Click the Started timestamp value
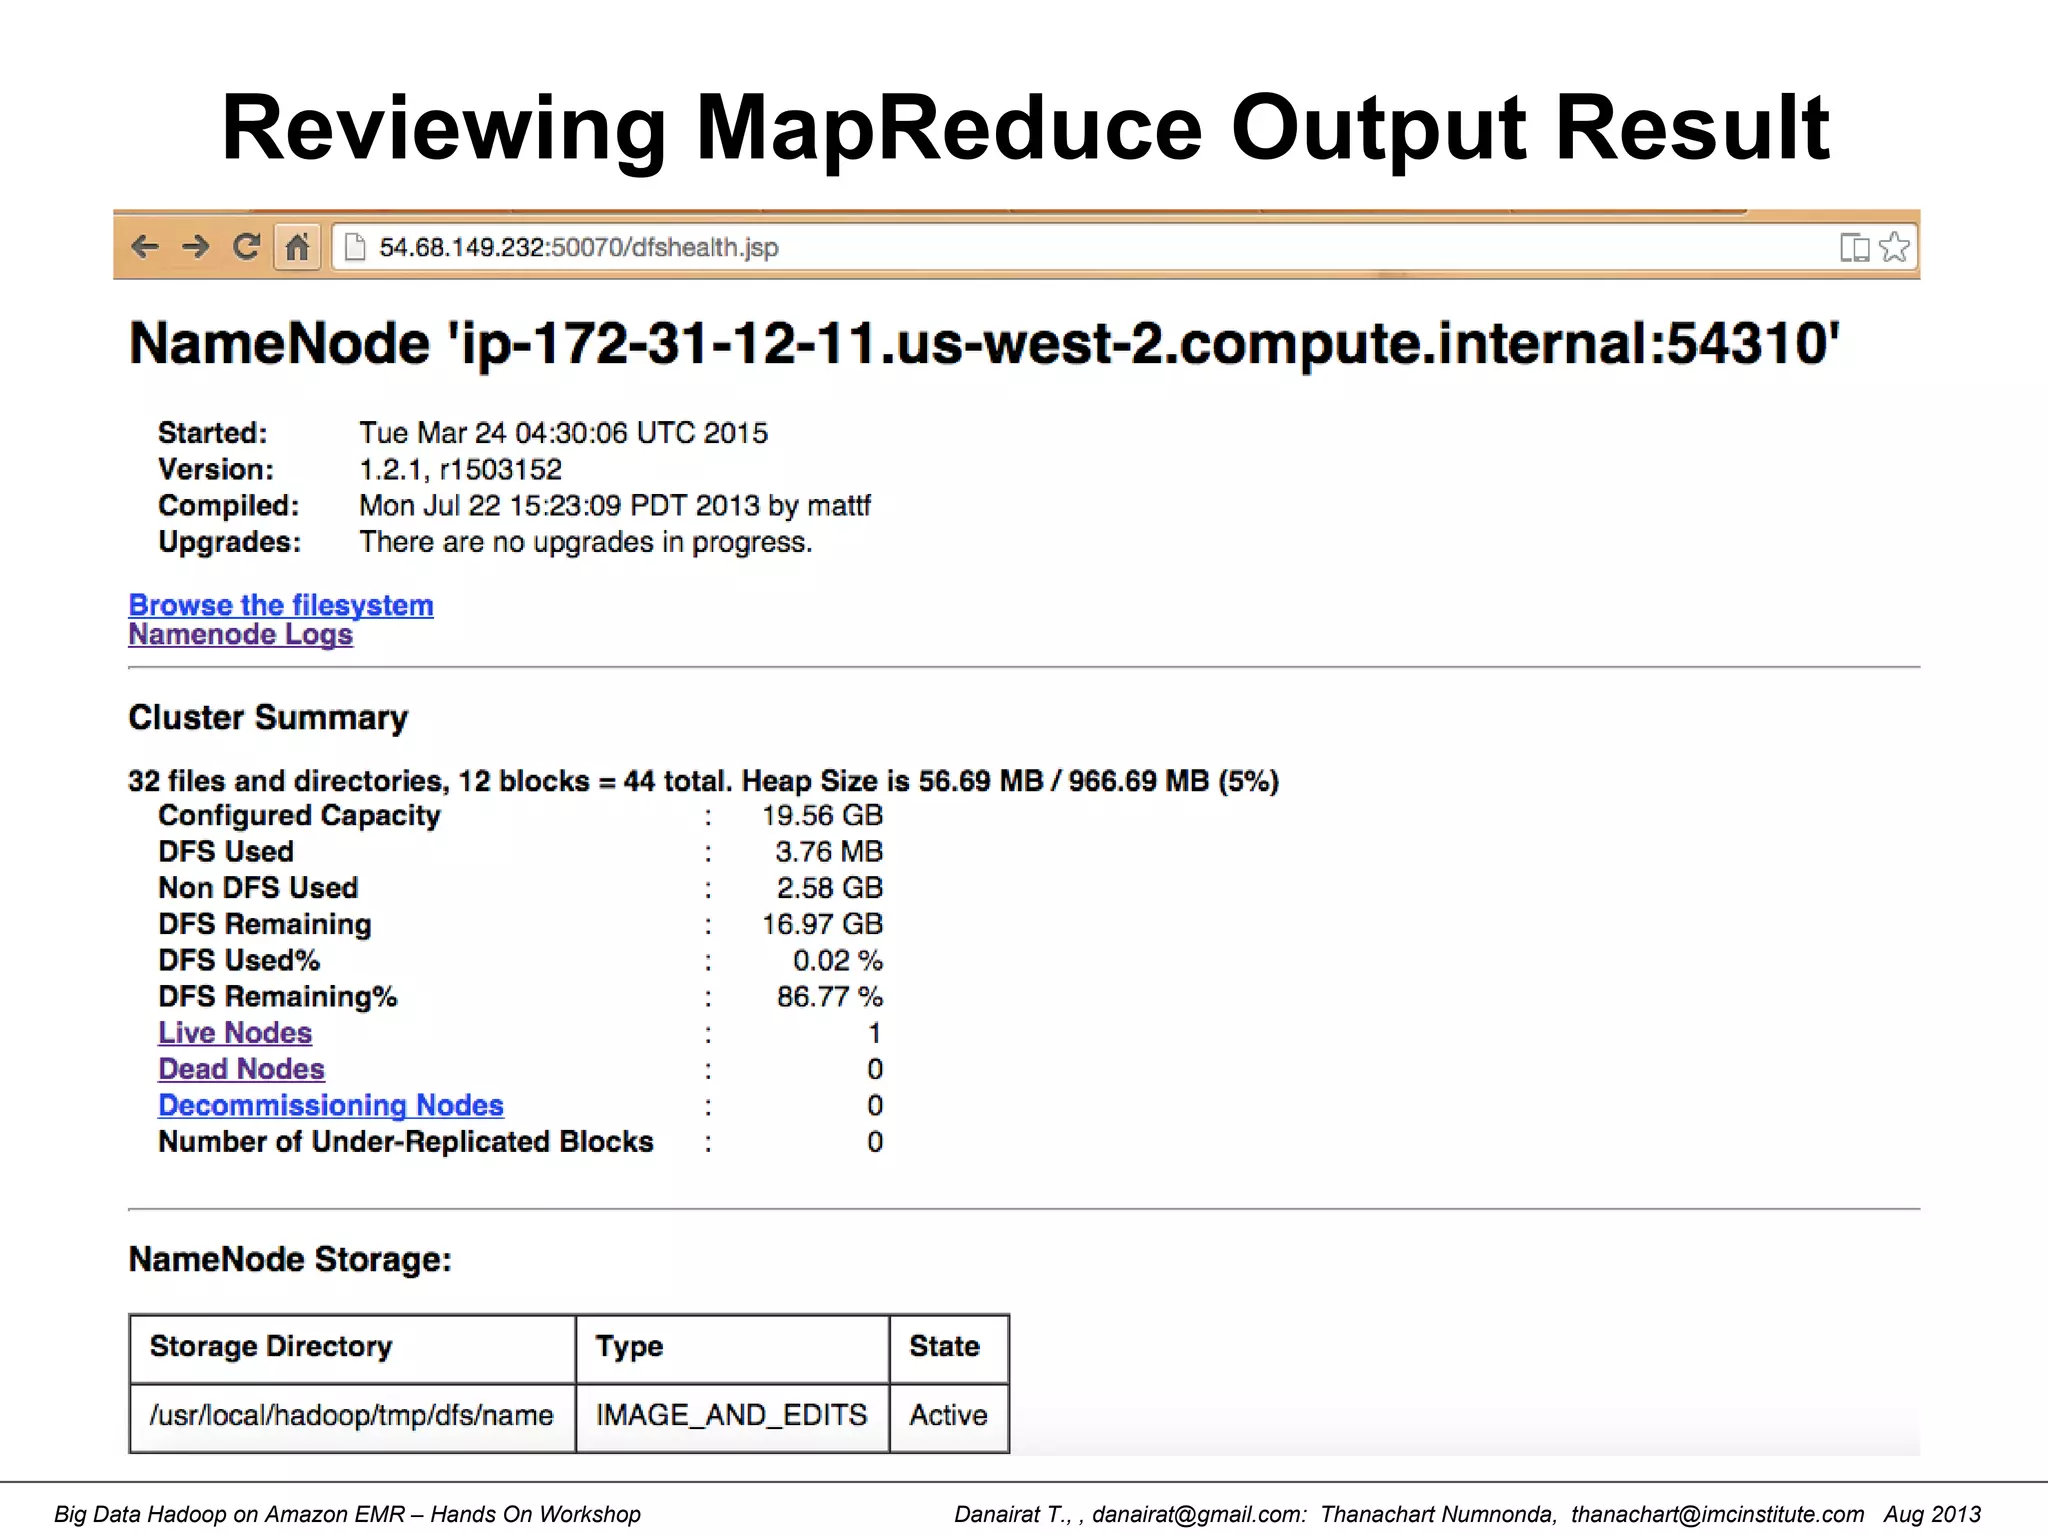The height and width of the screenshot is (1536, 2048). point(563,433)
